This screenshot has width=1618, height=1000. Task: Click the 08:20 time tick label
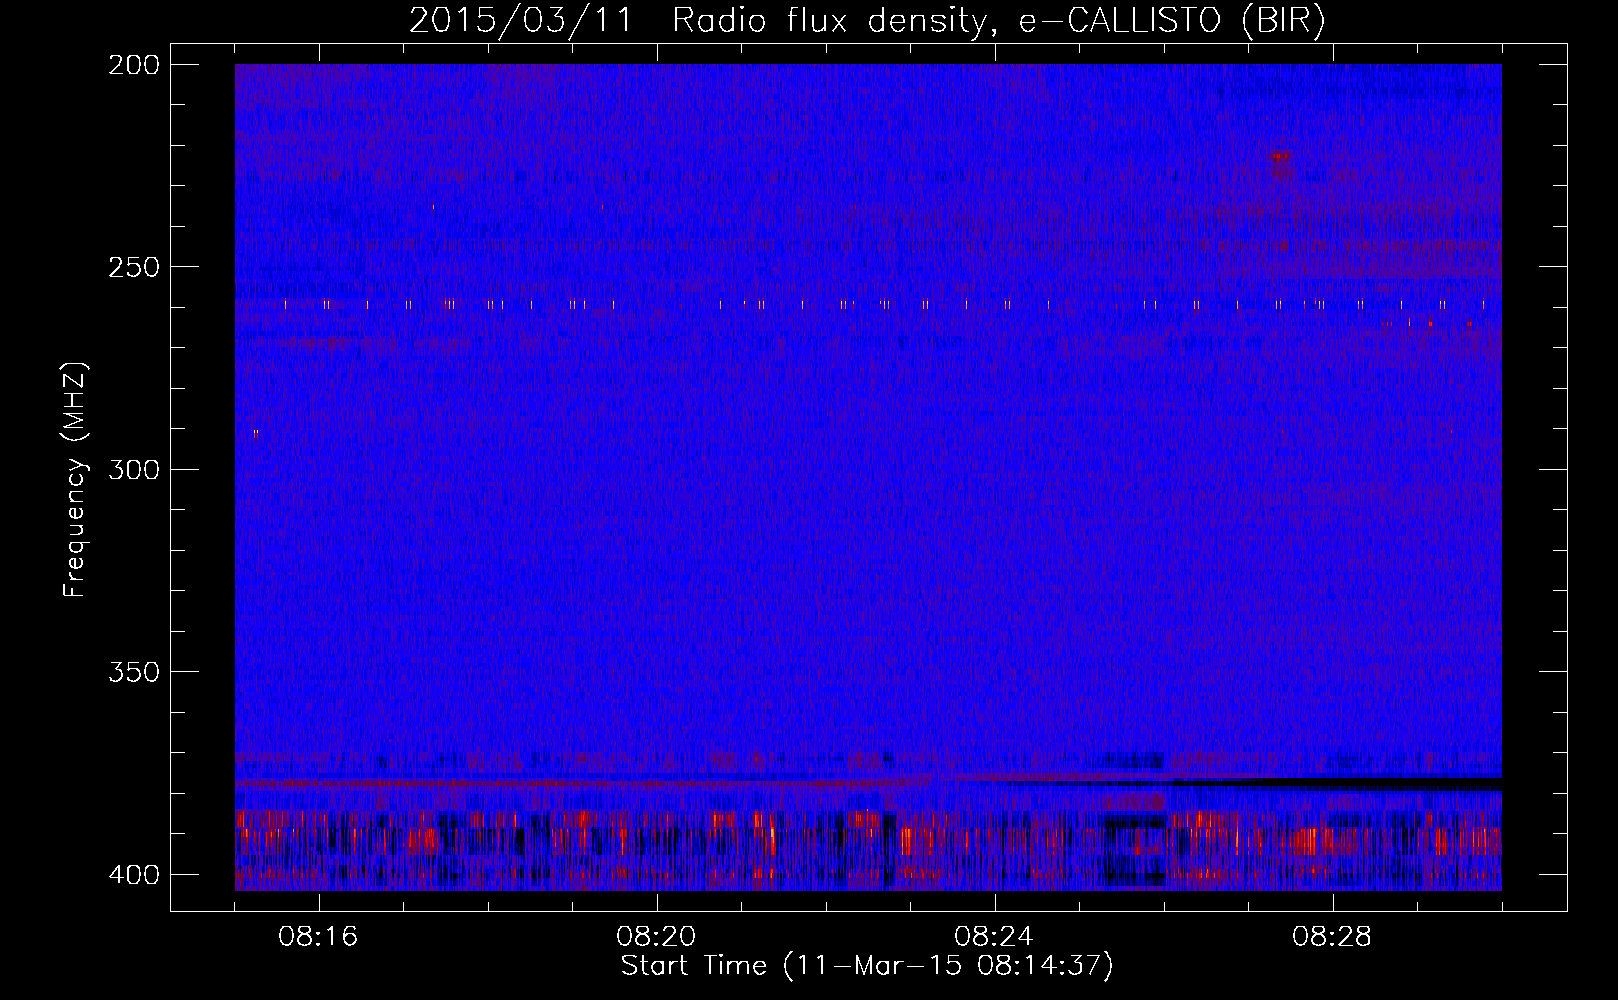click(657, 937)
